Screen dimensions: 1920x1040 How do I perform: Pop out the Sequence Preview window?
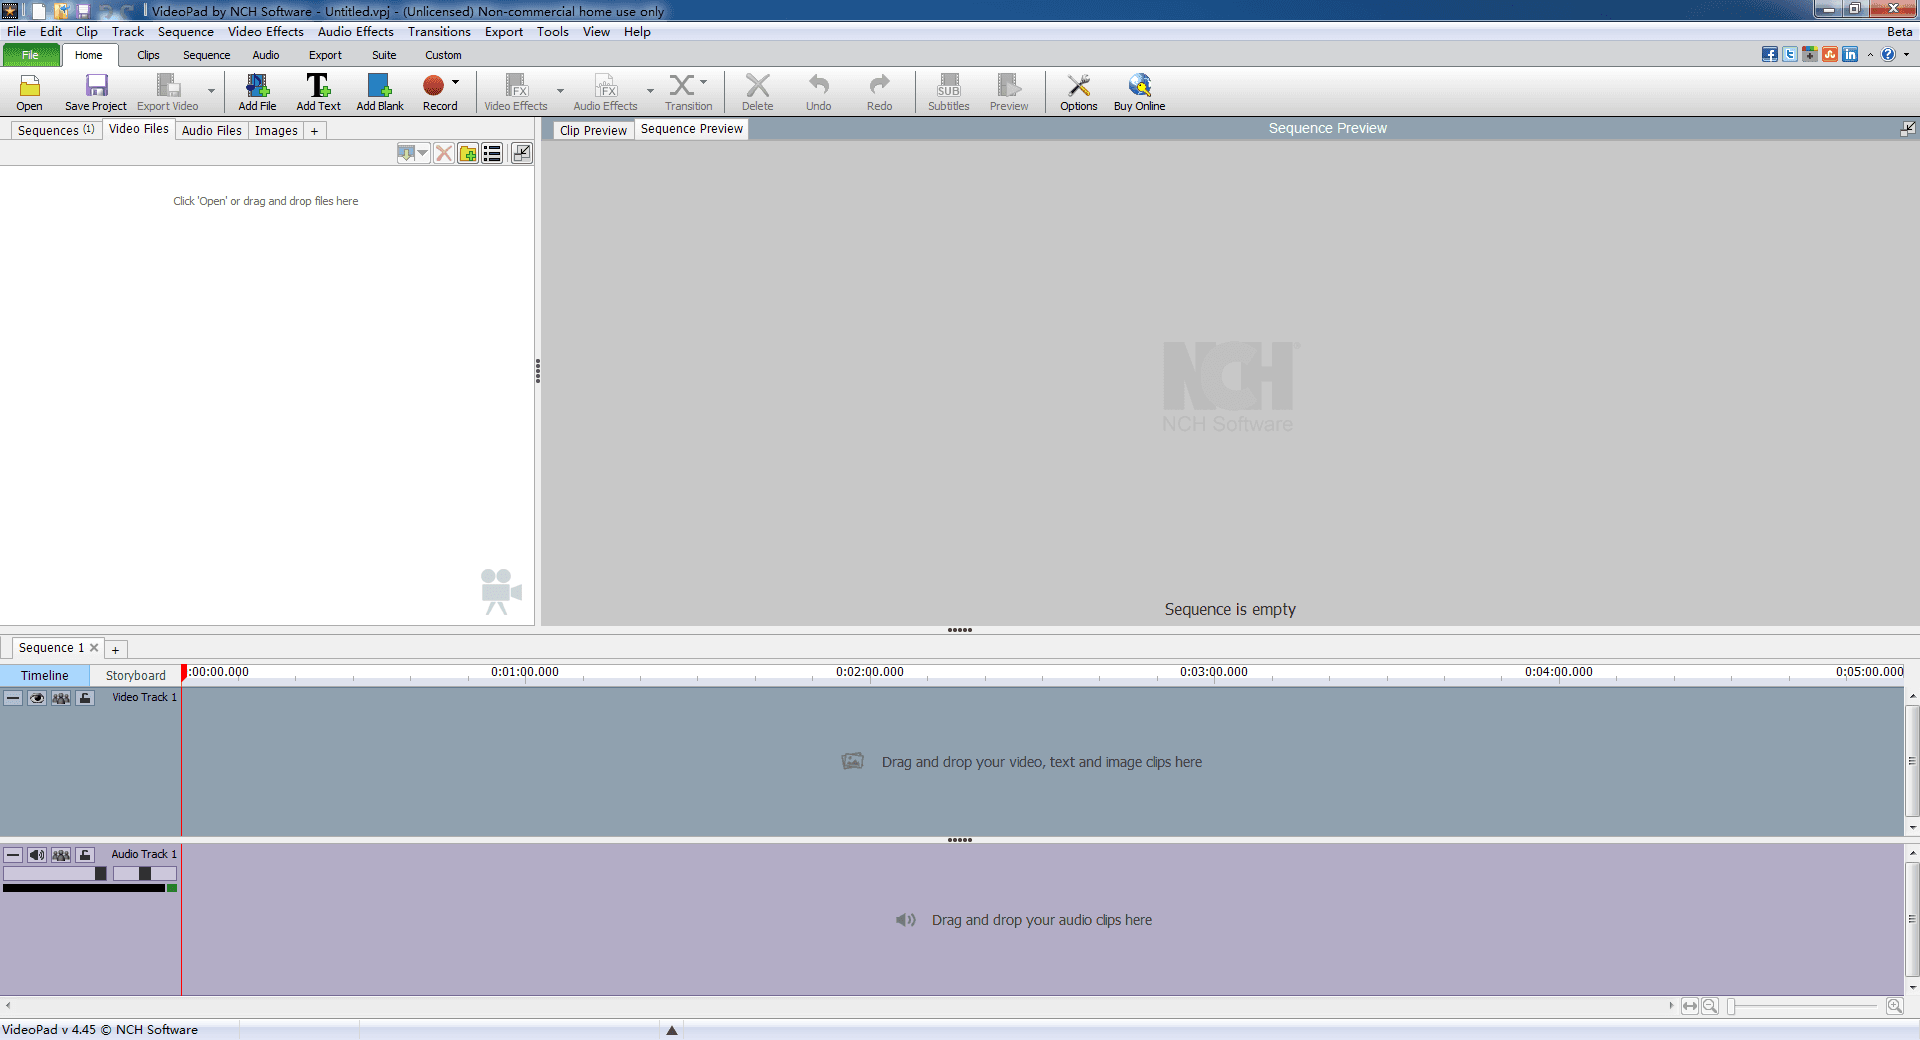(x=1908, y=128)
